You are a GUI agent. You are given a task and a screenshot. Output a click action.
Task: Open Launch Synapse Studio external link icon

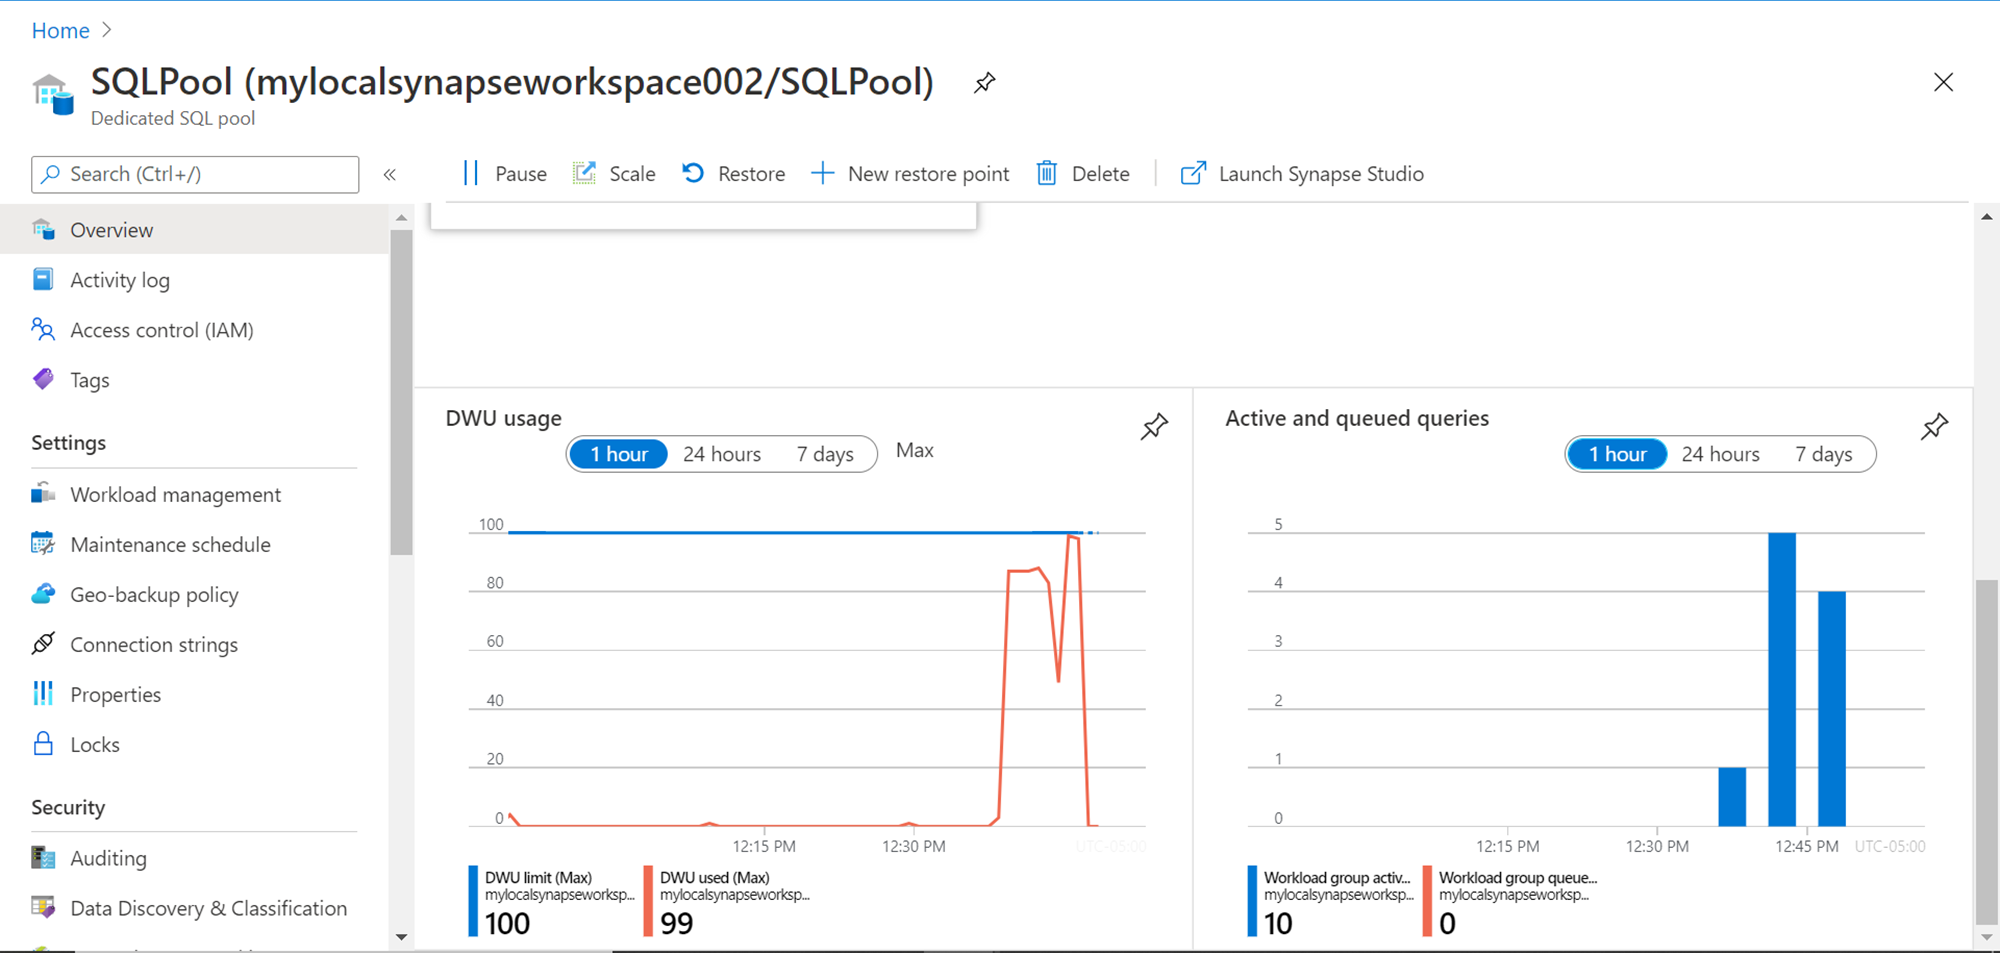1192,174
